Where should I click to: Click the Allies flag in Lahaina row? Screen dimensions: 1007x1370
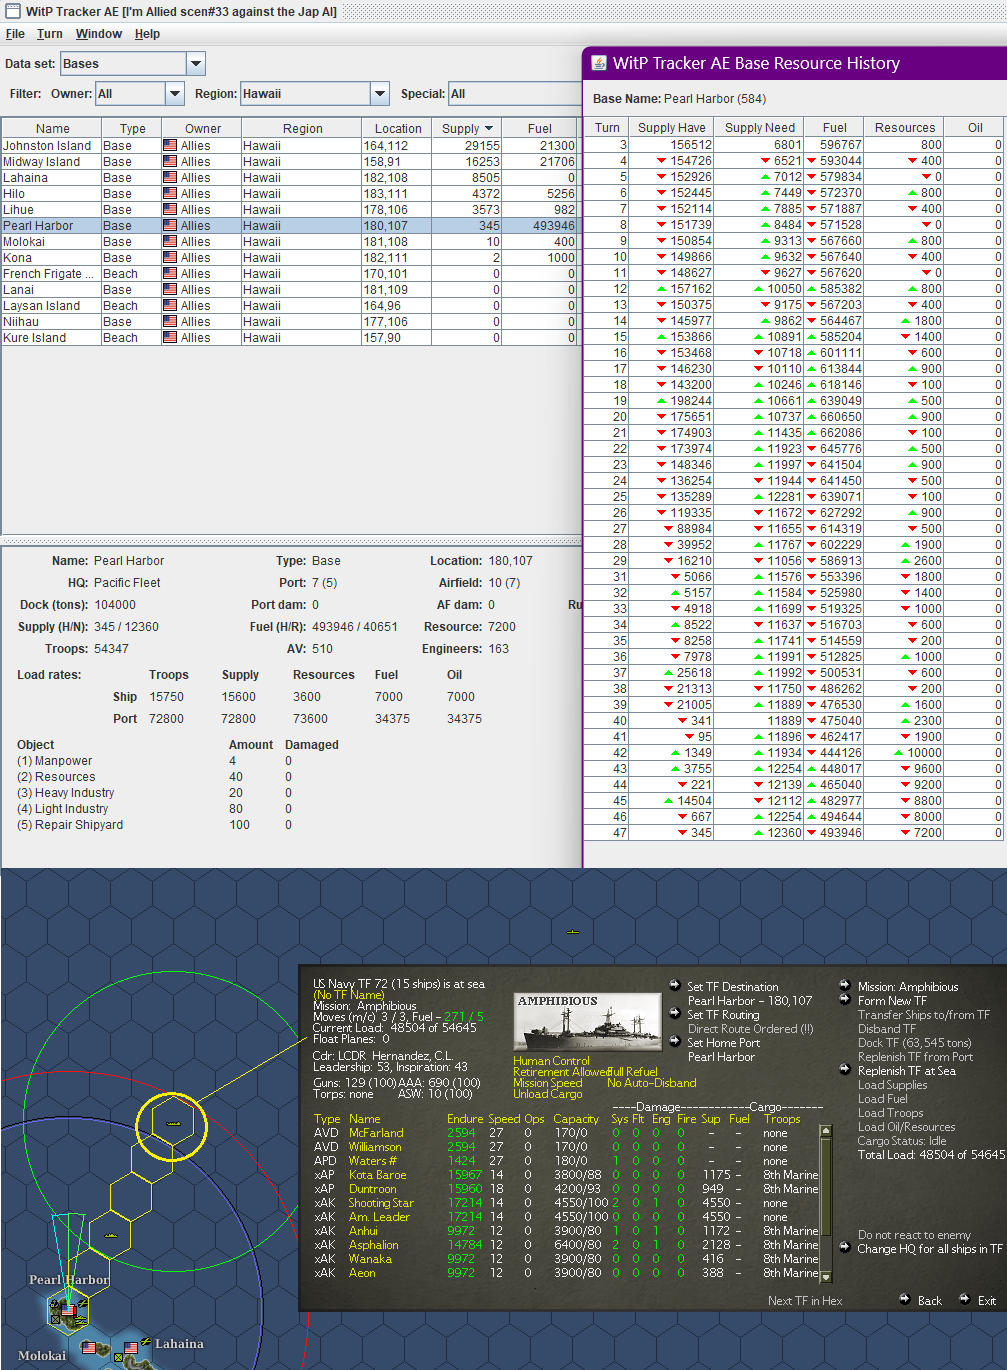[x=170, y=177]
